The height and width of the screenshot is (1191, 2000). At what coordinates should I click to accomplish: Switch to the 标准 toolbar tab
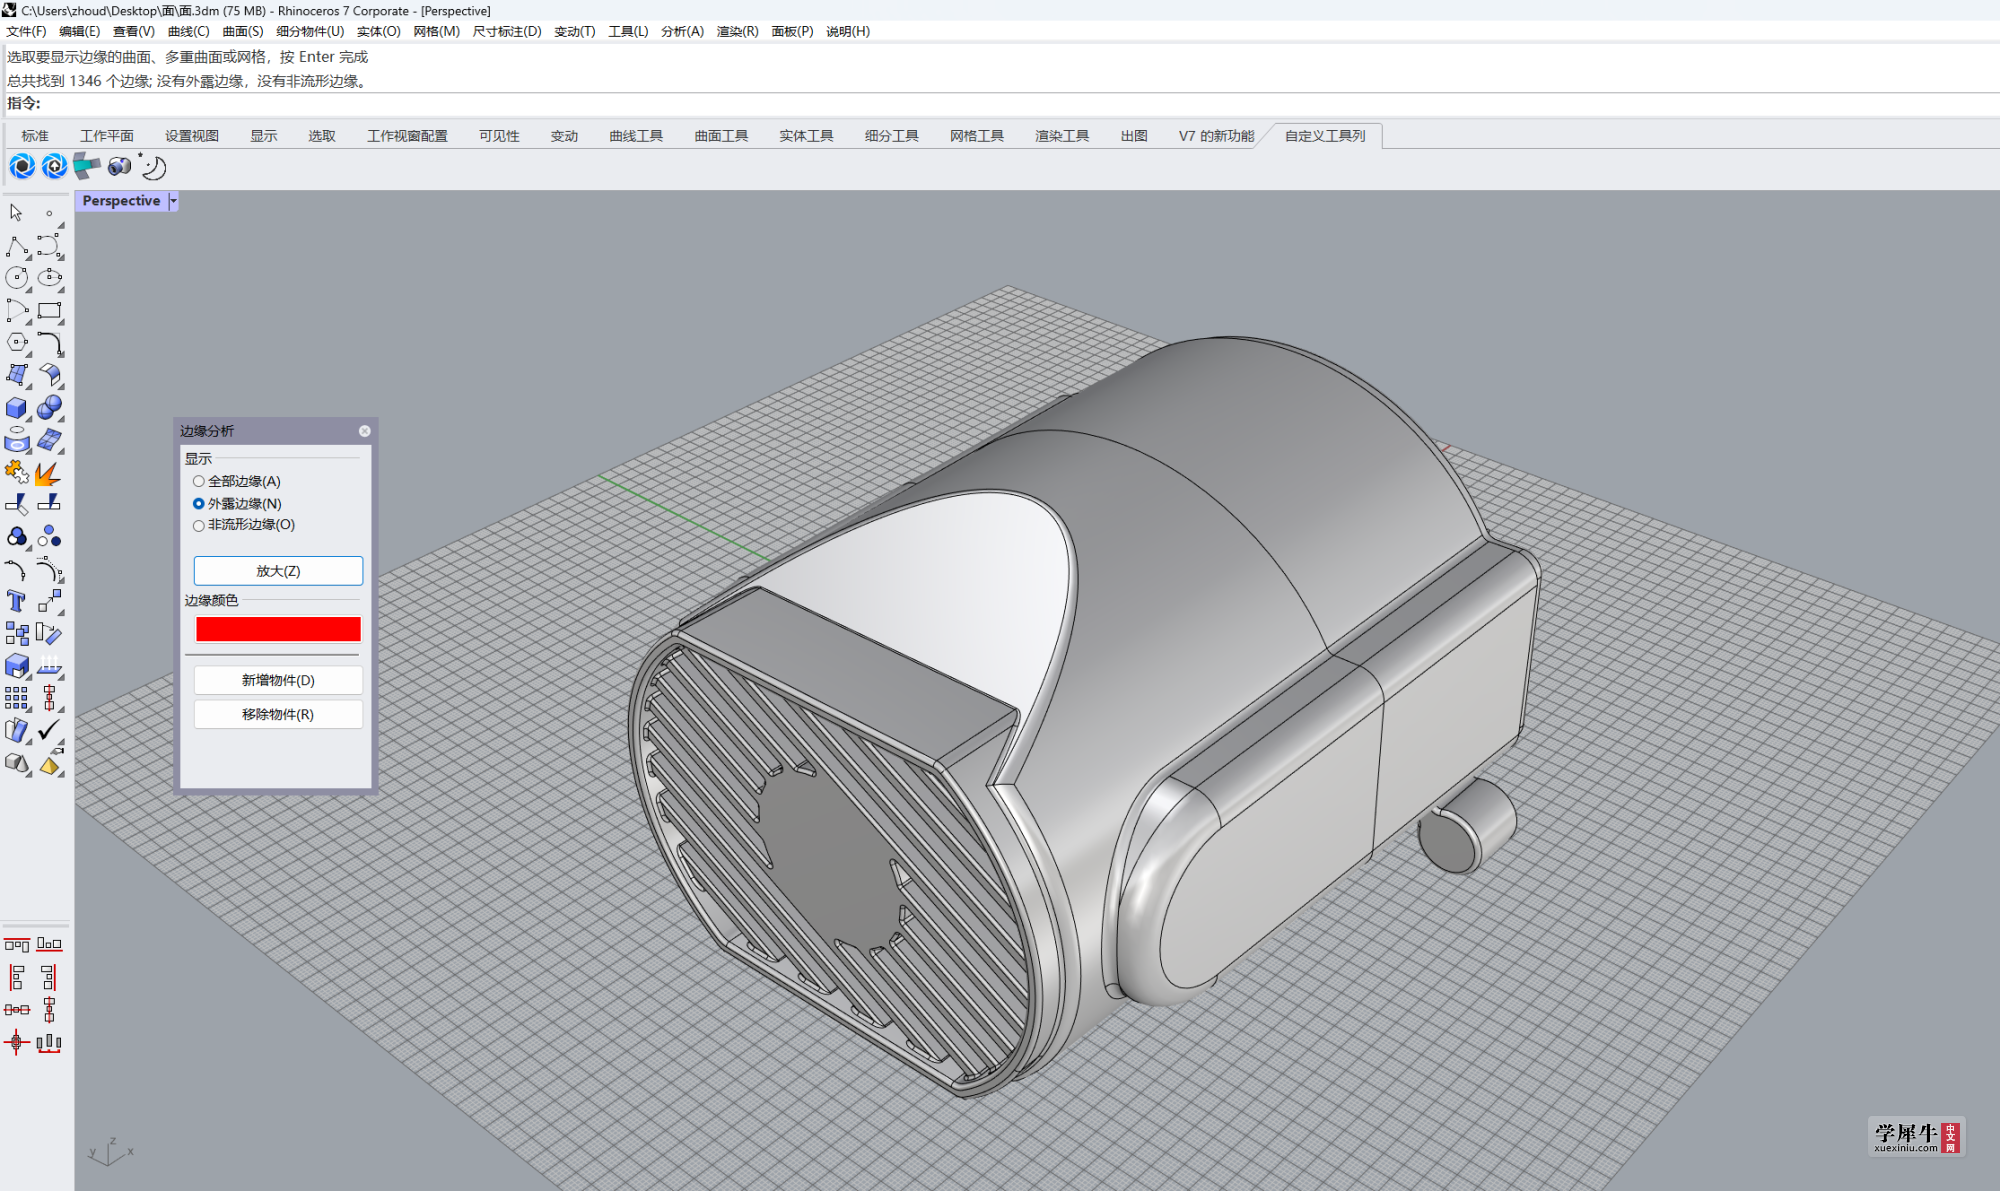(35, 136)
